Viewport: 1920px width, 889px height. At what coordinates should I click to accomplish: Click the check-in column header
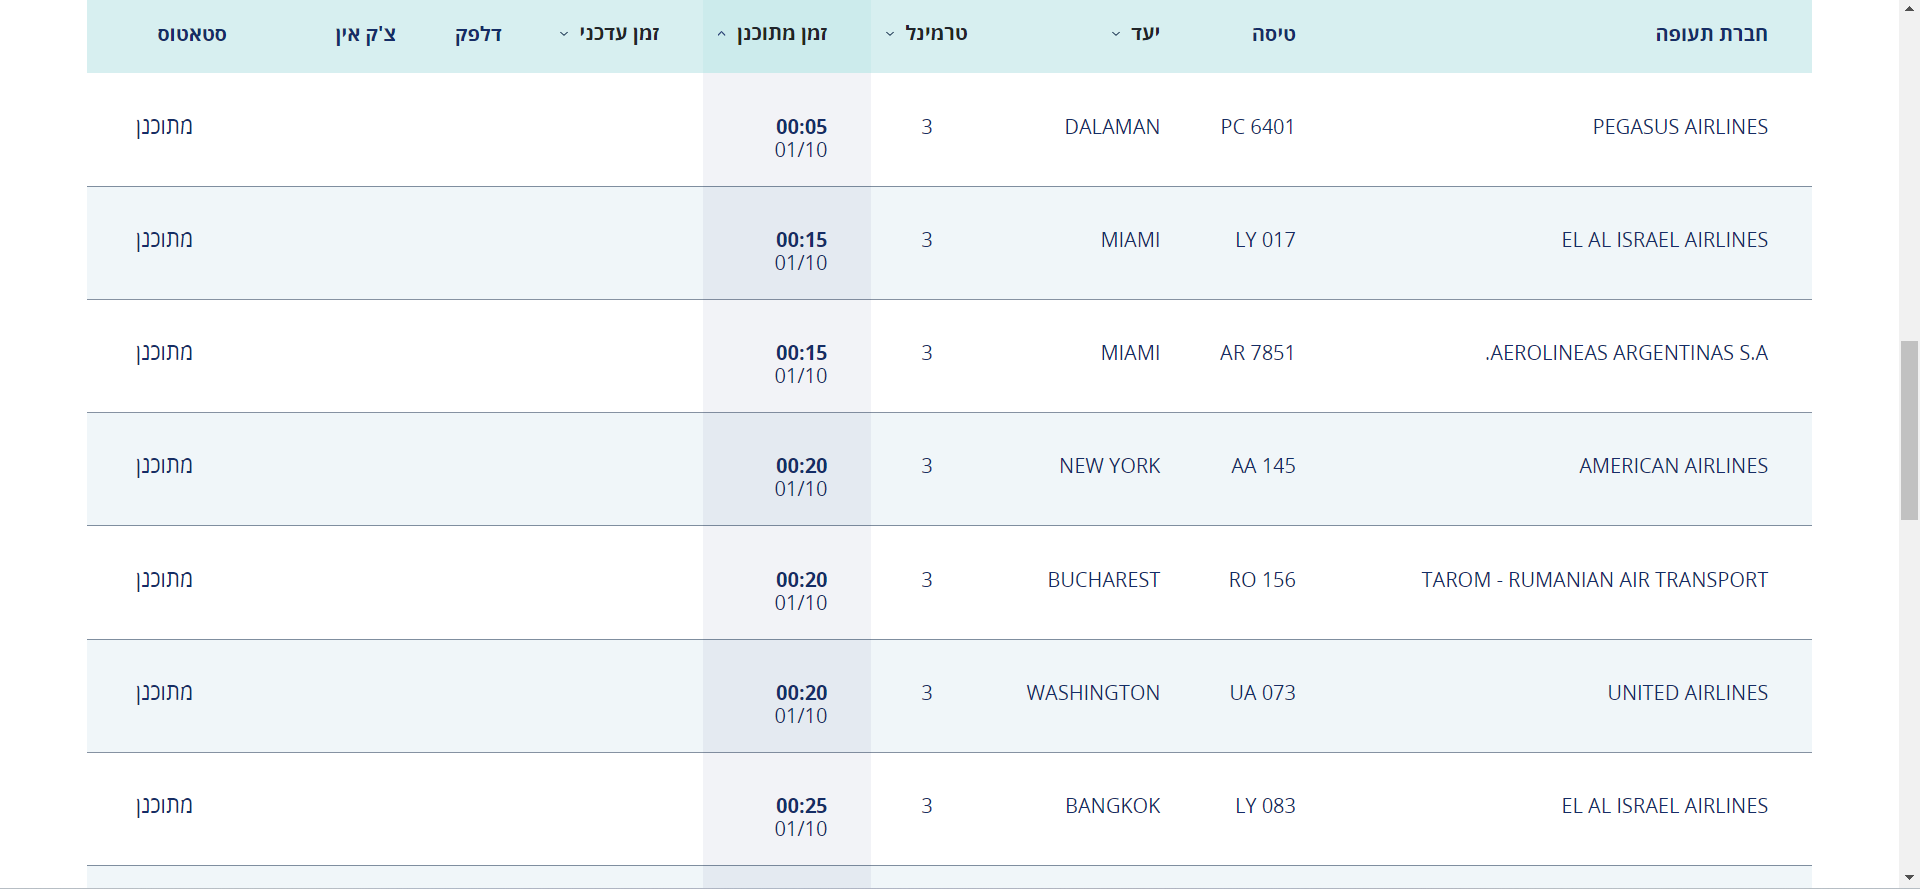pyautogui.click(x=366, y=34)
